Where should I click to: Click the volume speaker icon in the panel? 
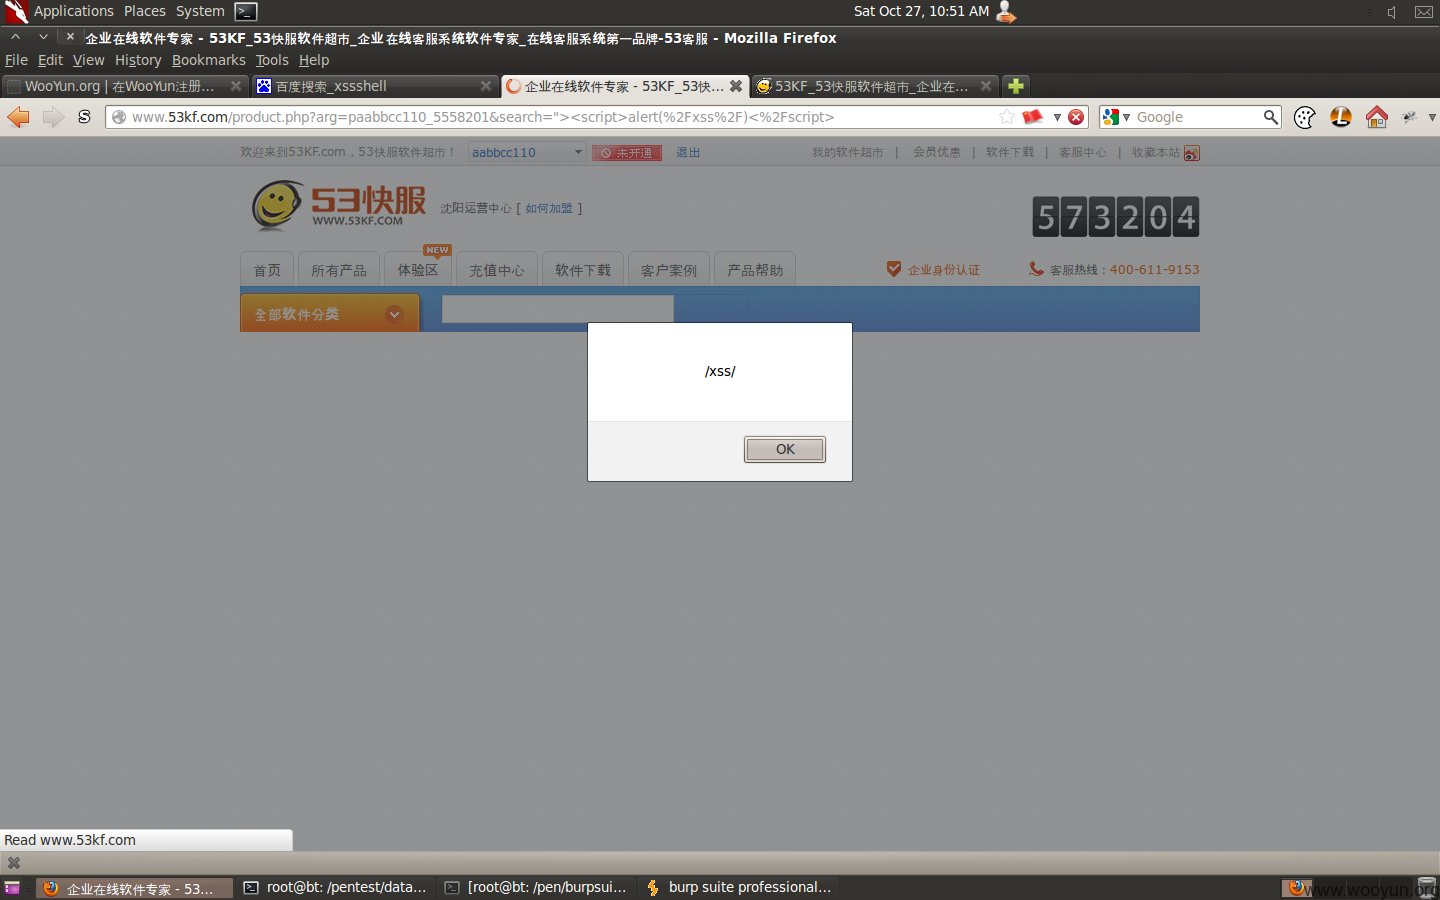pyautogui.click(x=1392, y=12)
